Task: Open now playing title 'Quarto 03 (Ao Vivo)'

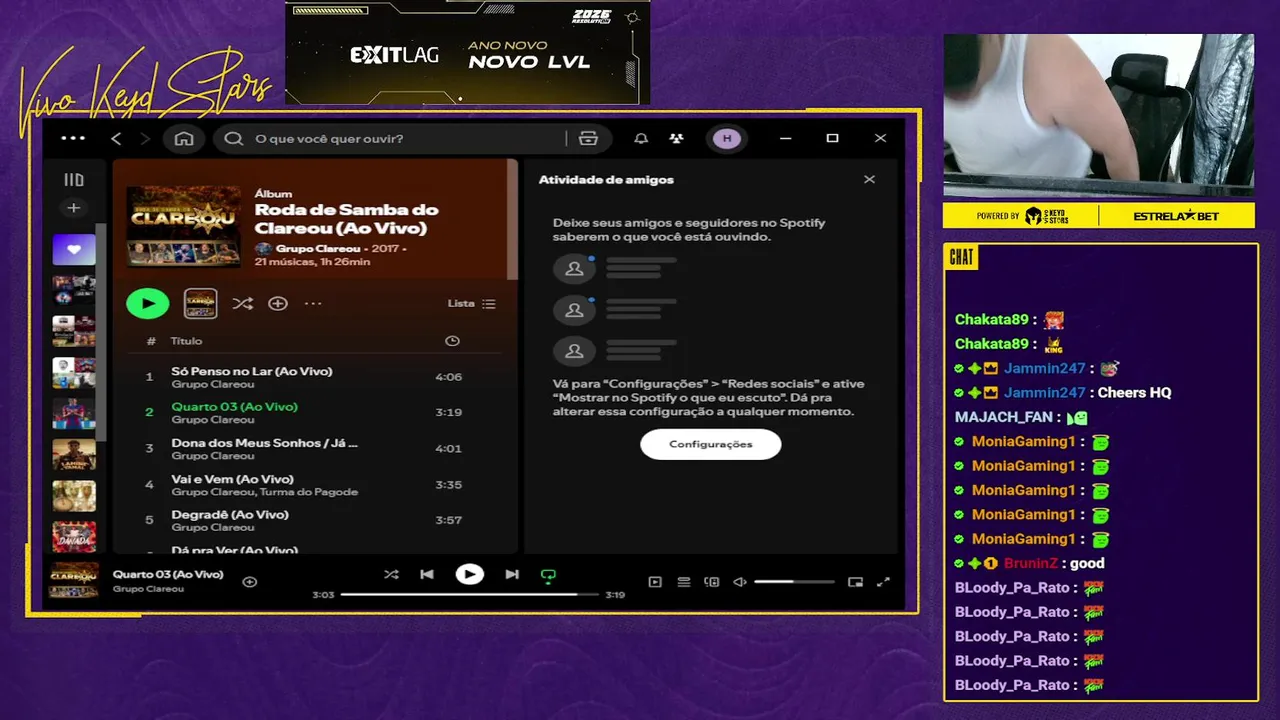Action: [x=168, y=574]
